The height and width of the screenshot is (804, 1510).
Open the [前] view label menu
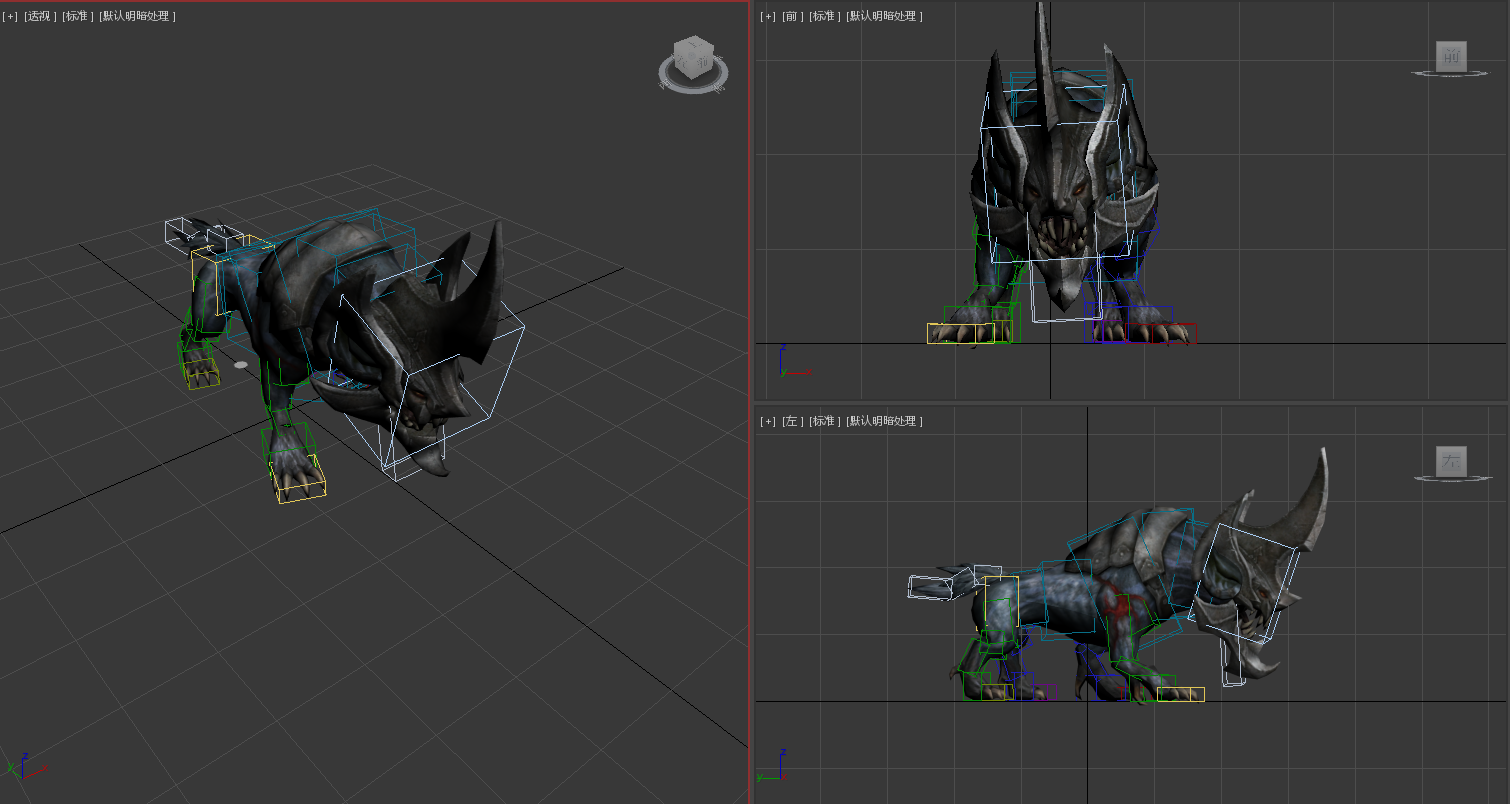pos(792,16)
